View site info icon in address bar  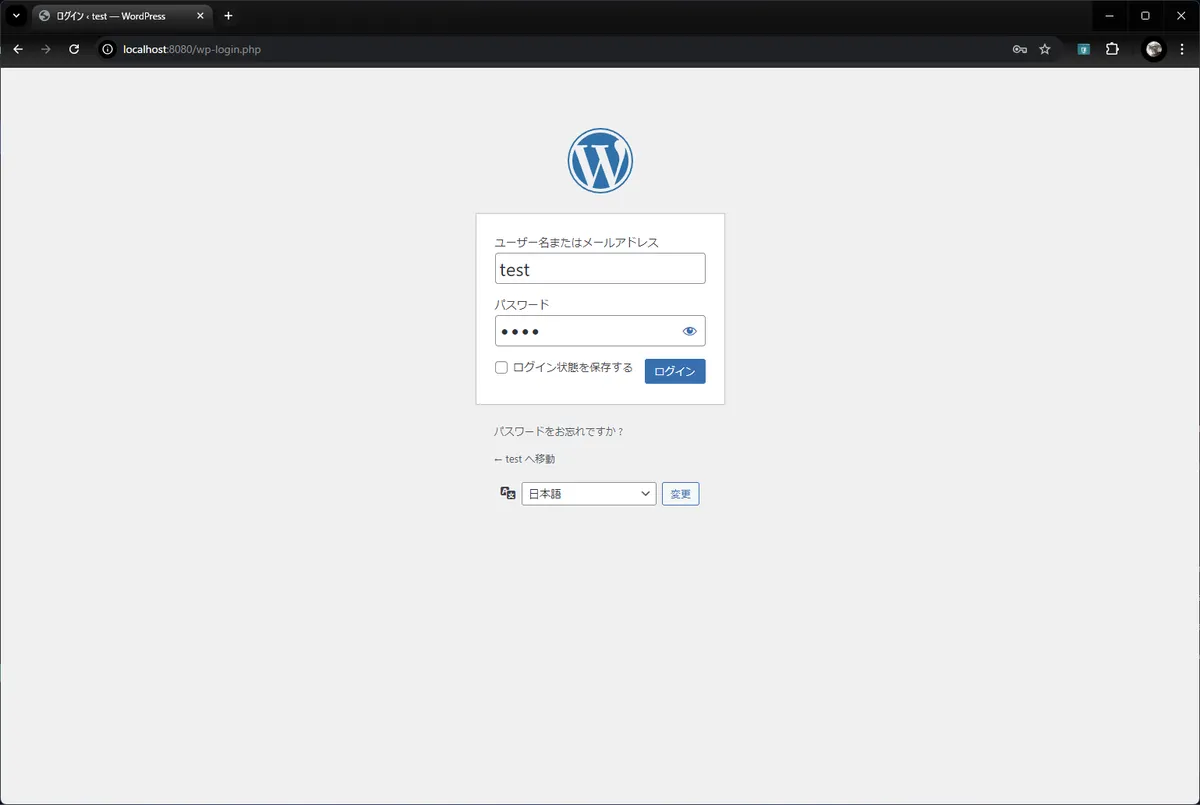(x=108, y=49)
